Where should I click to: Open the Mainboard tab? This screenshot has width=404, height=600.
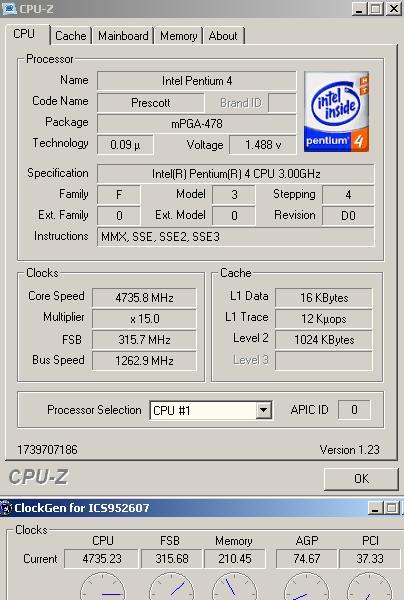[123, 36]
